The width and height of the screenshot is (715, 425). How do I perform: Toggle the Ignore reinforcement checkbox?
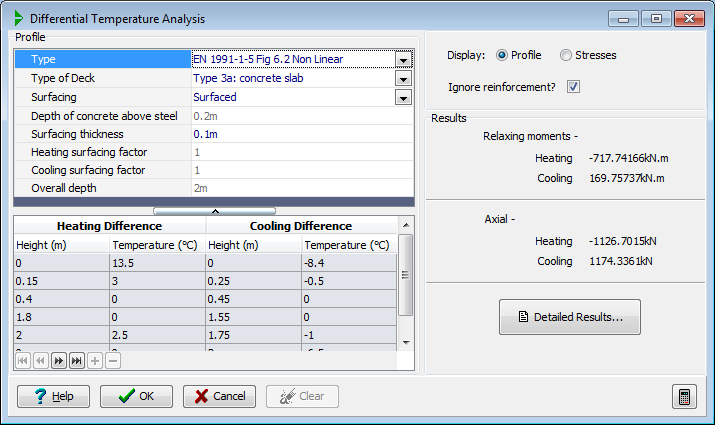click(573, 87)
